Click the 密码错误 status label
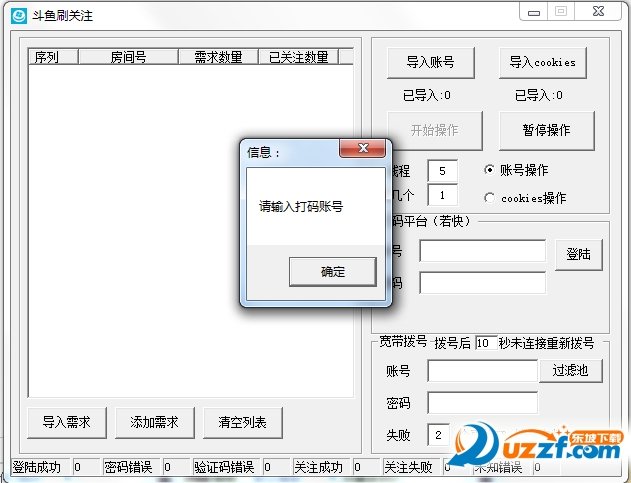The image size is (631, 483). point(129,467)
